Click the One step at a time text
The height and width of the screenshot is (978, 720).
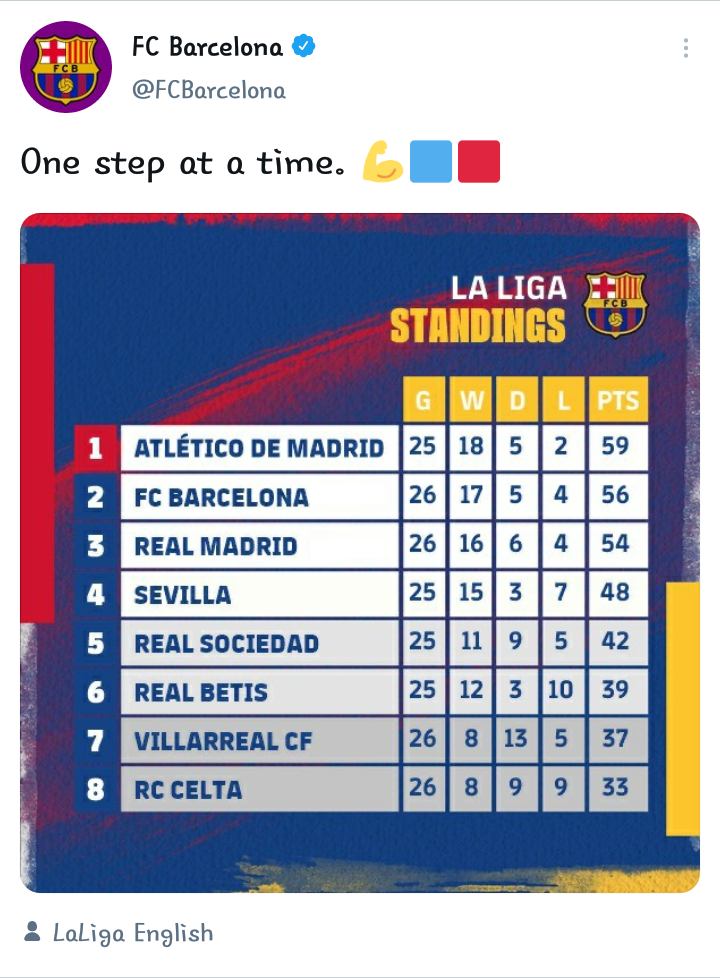pyautogui.click(x=183, y=163)
